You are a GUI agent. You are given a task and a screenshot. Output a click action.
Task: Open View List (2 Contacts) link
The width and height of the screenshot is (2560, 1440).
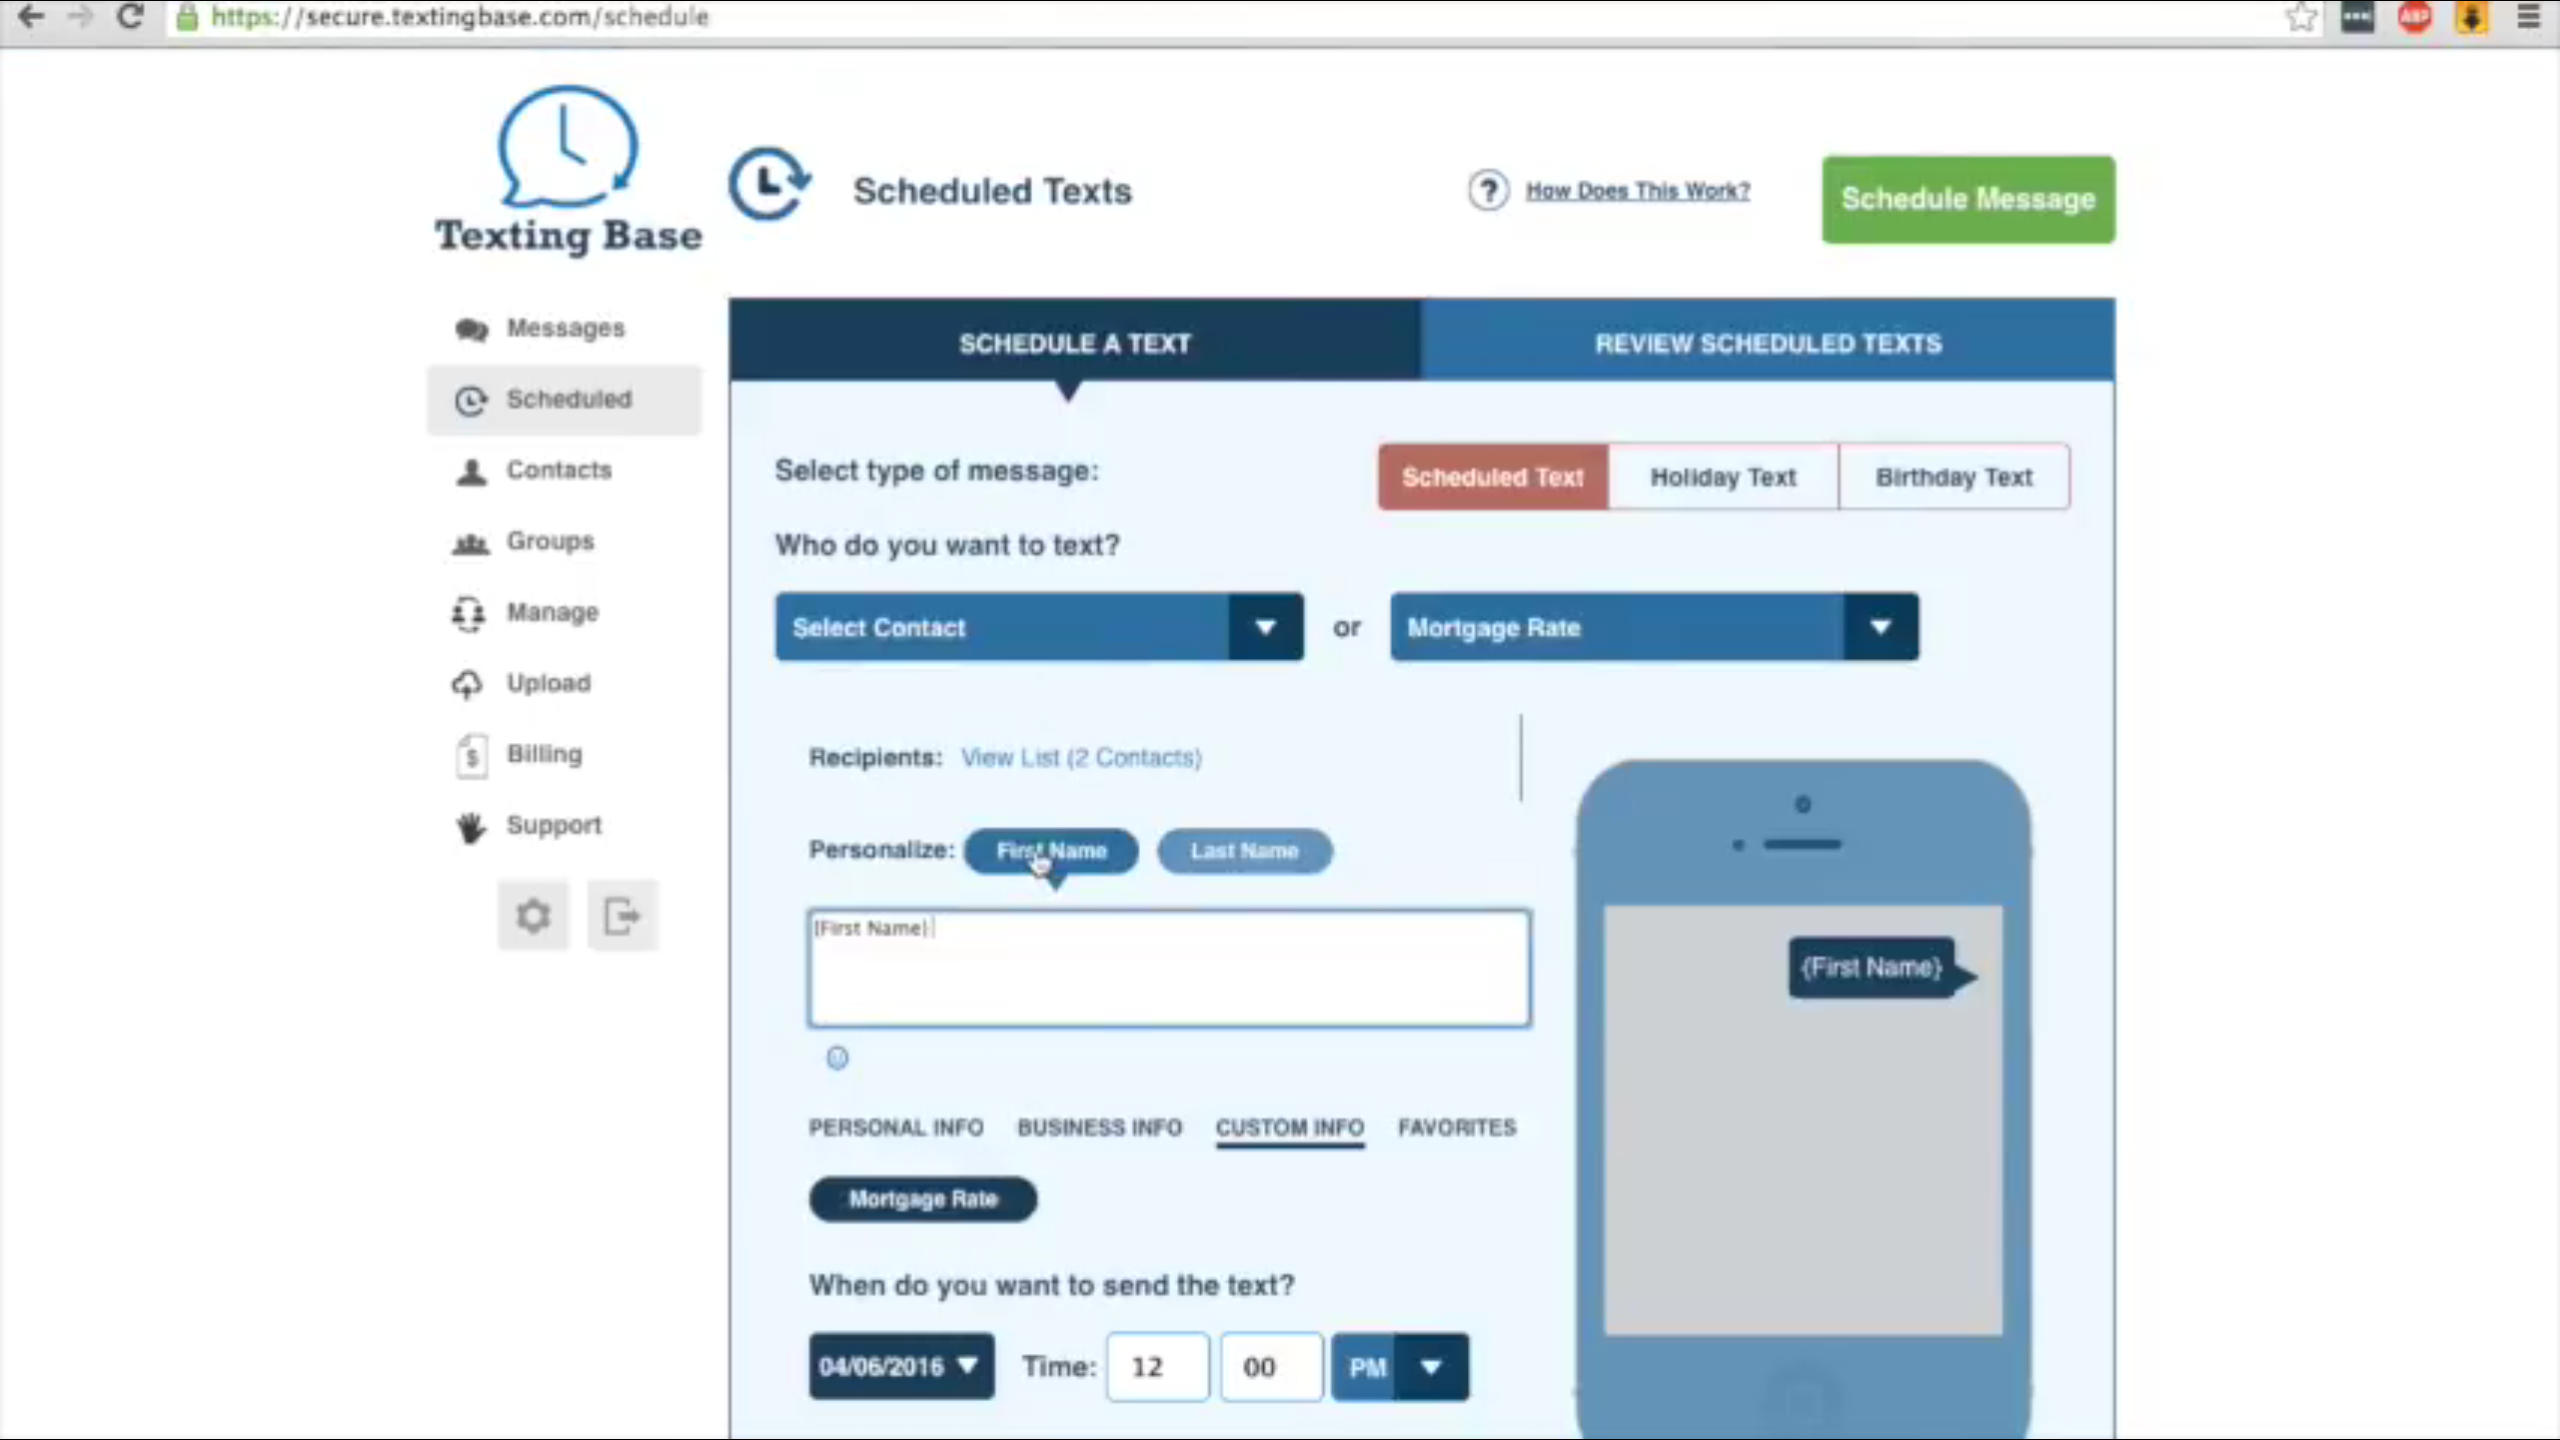coord(1081,757)
